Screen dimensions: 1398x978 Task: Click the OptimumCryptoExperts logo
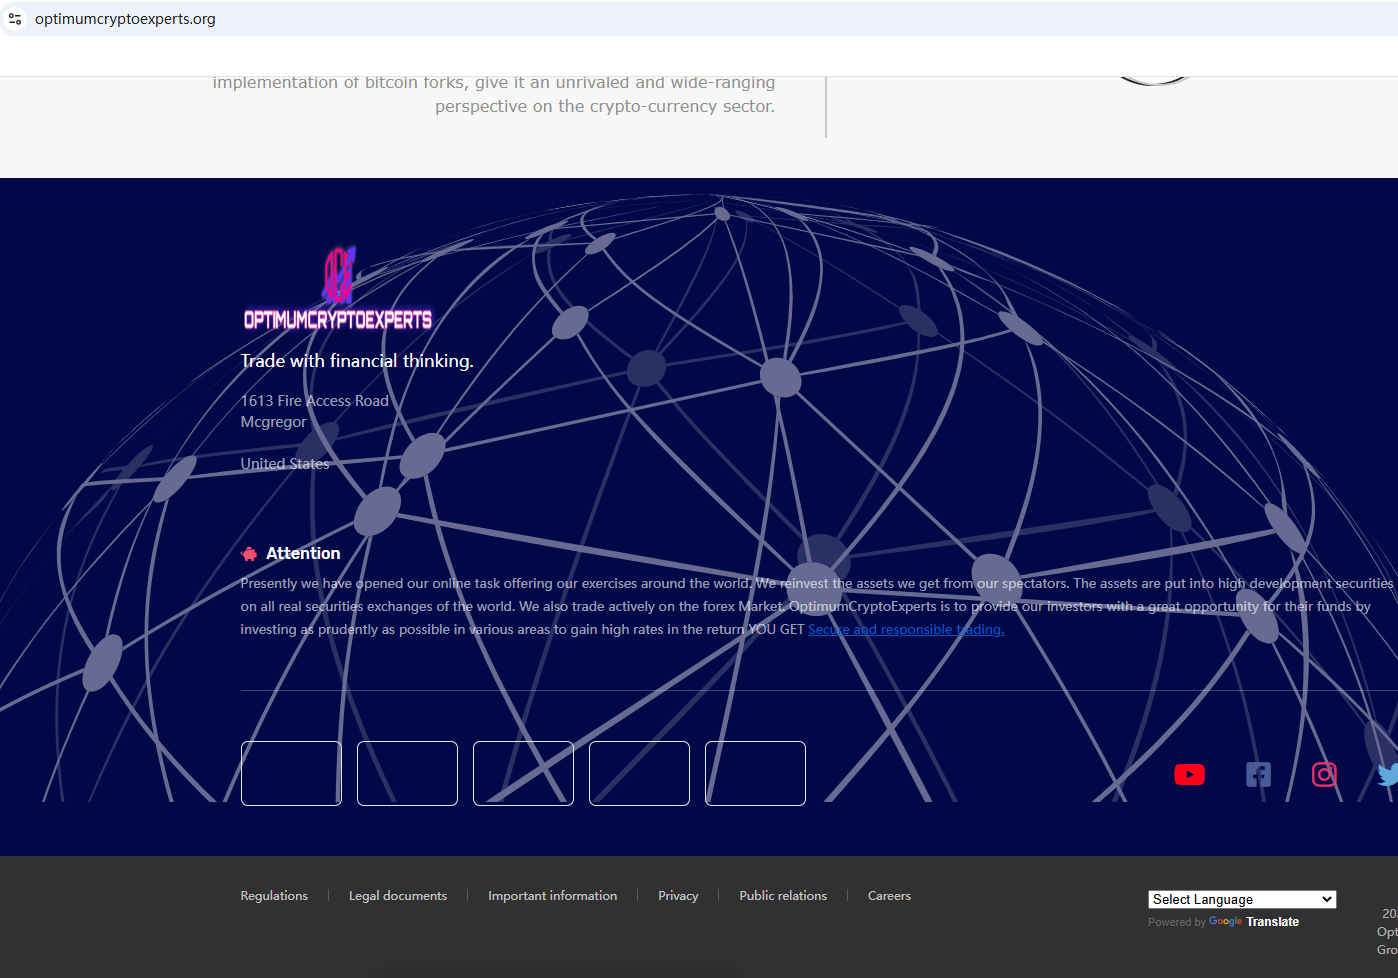[x=338, y=289]
